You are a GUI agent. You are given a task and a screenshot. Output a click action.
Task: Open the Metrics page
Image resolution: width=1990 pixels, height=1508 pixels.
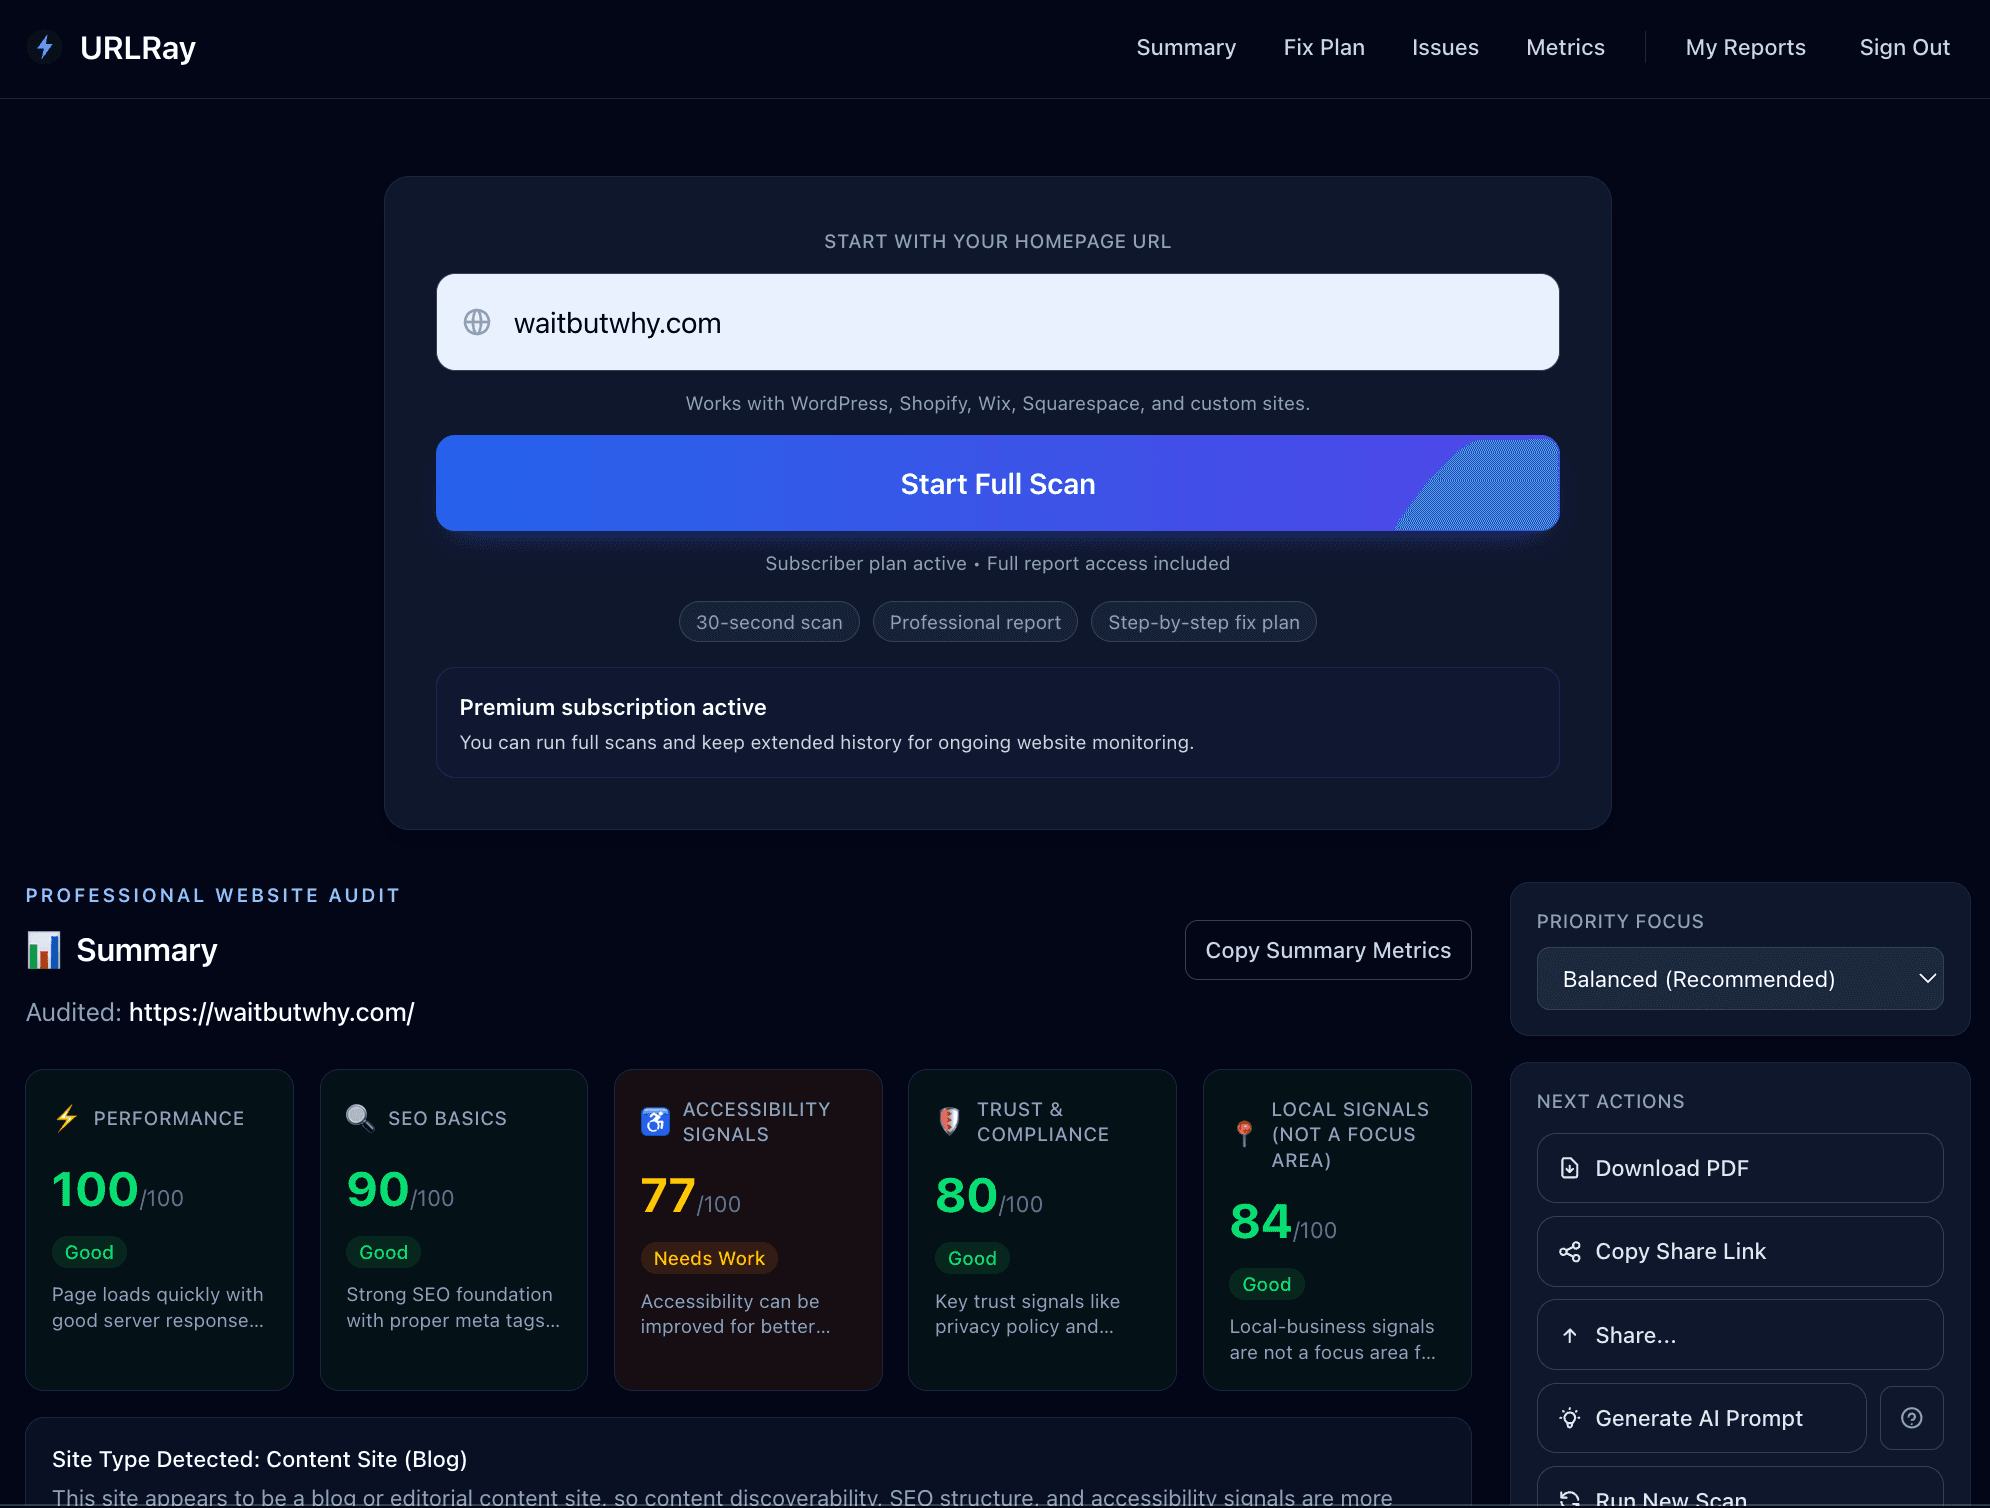coord(1565,47)
